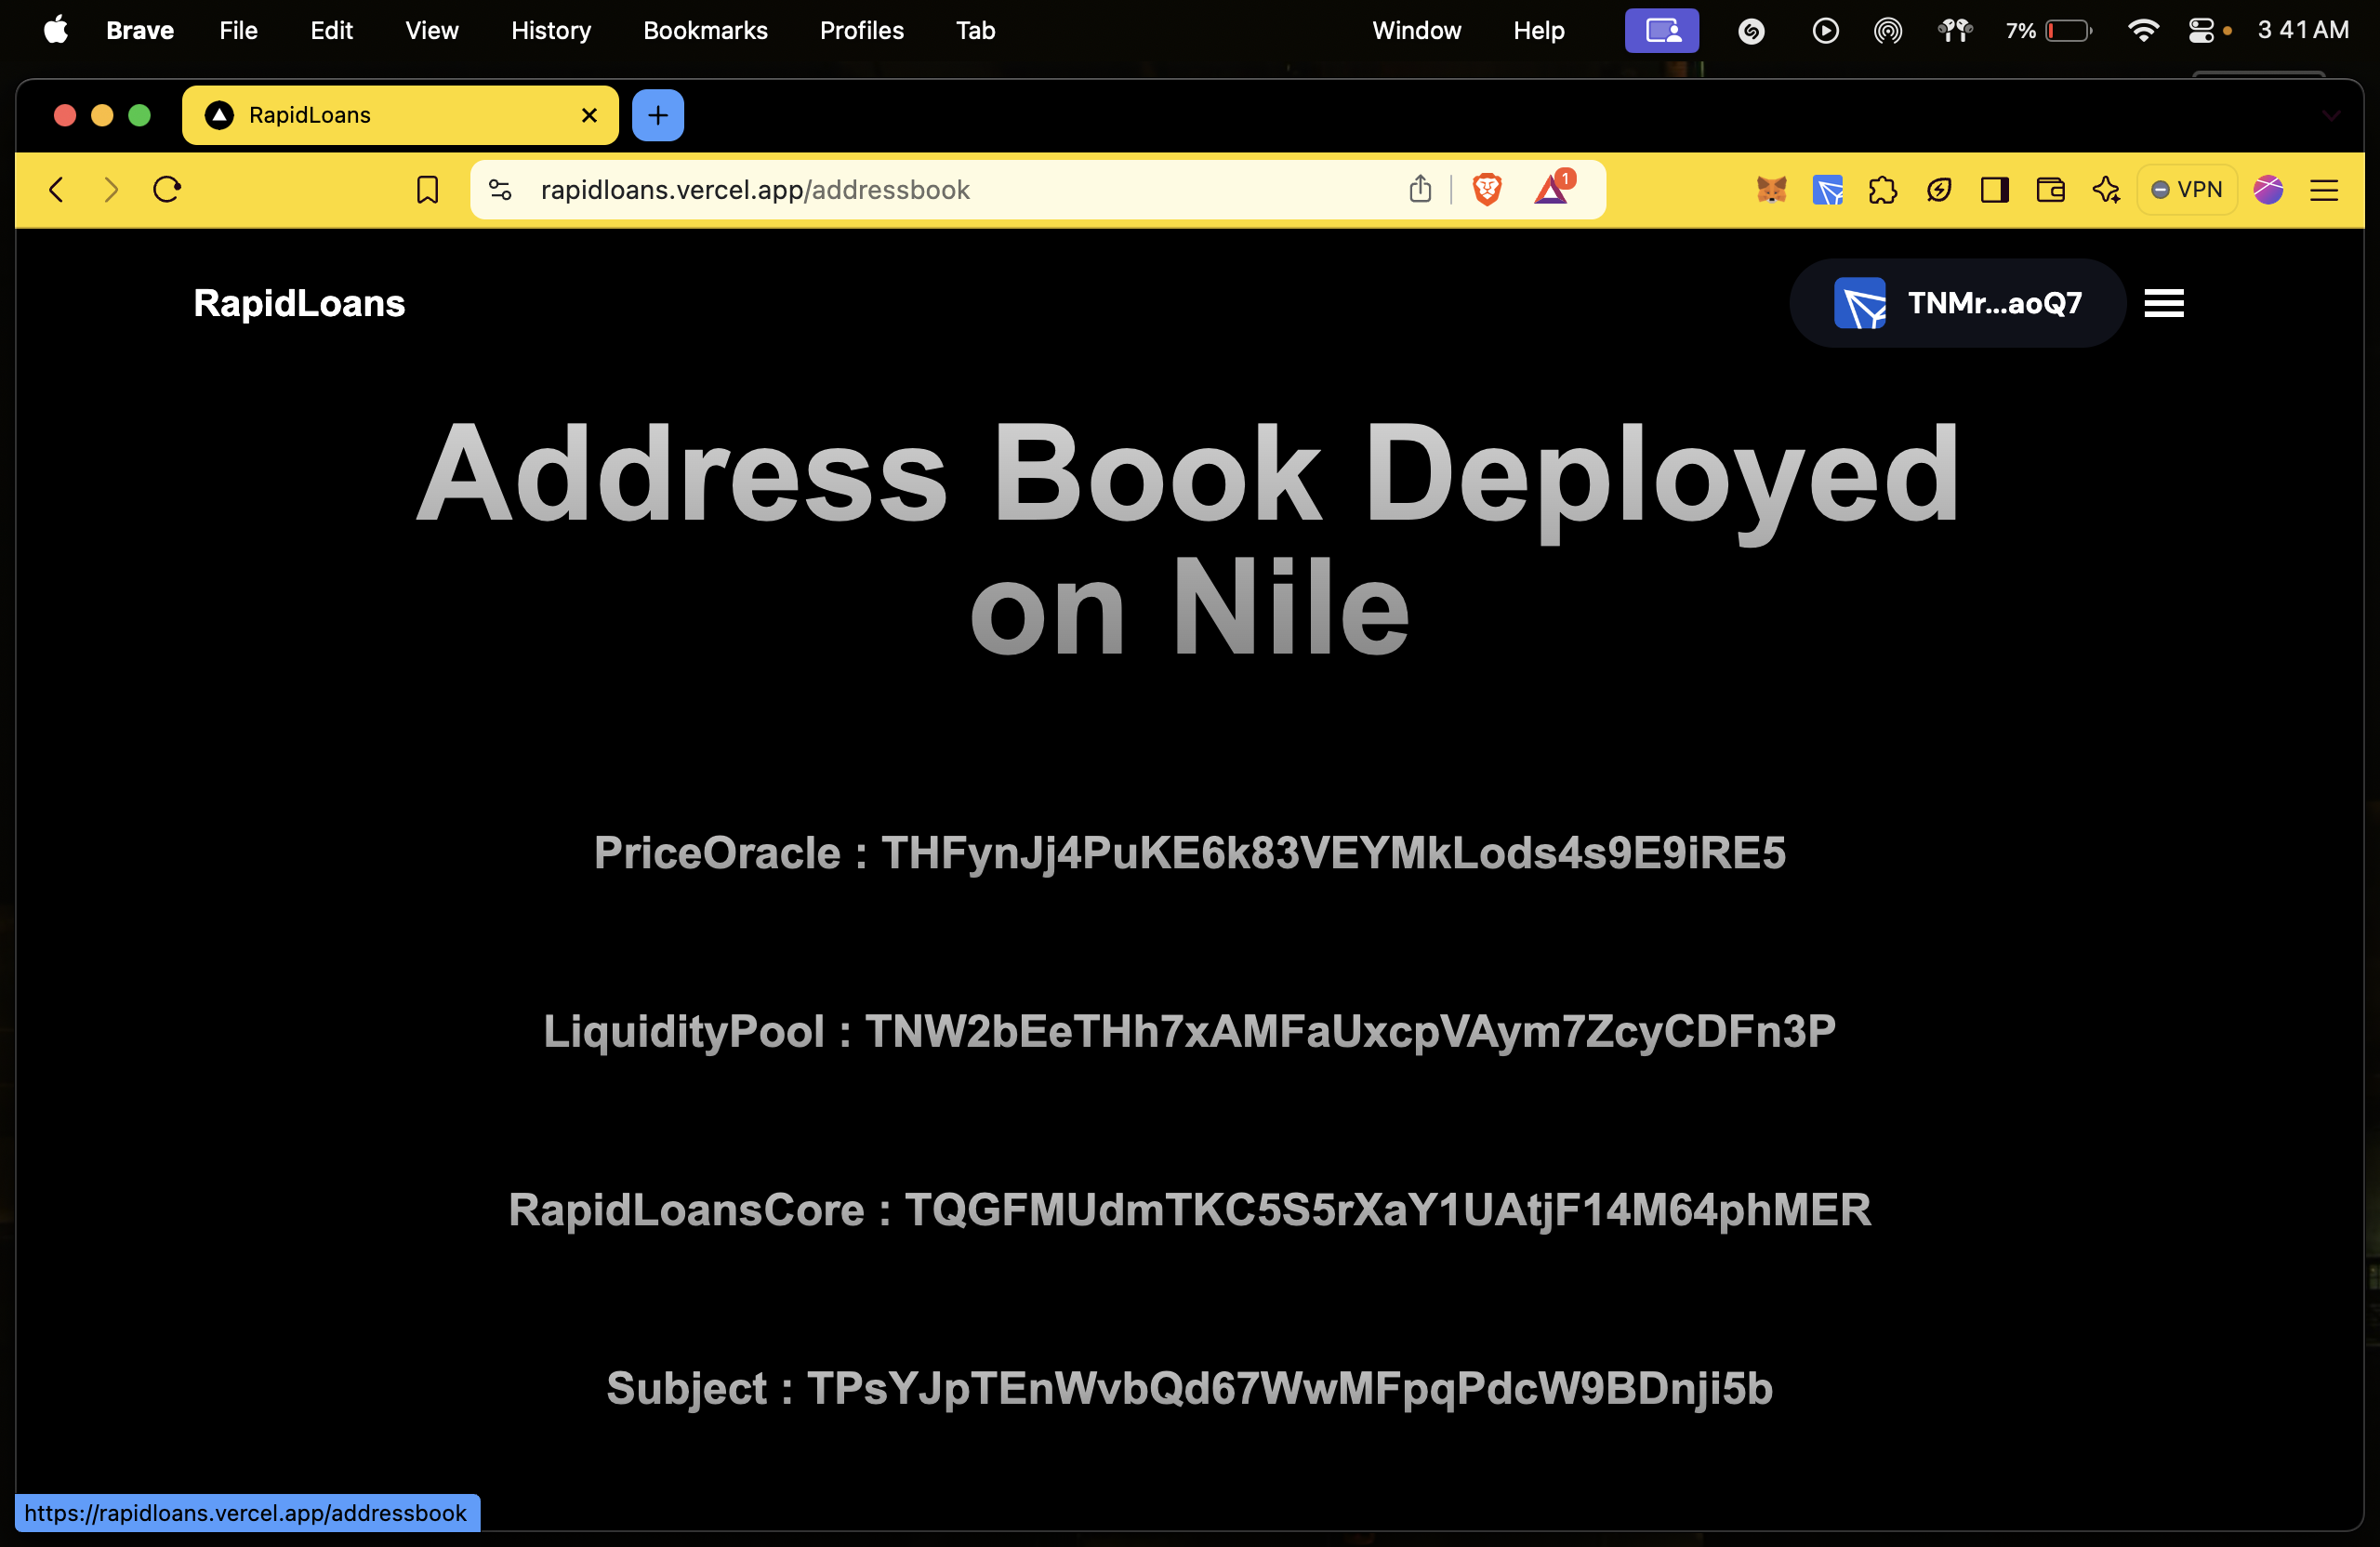Viewport: 2380px width, 1547px height.
Task: Open Brave Rewards triangle icon
Action: click(x=1551, y=189)
